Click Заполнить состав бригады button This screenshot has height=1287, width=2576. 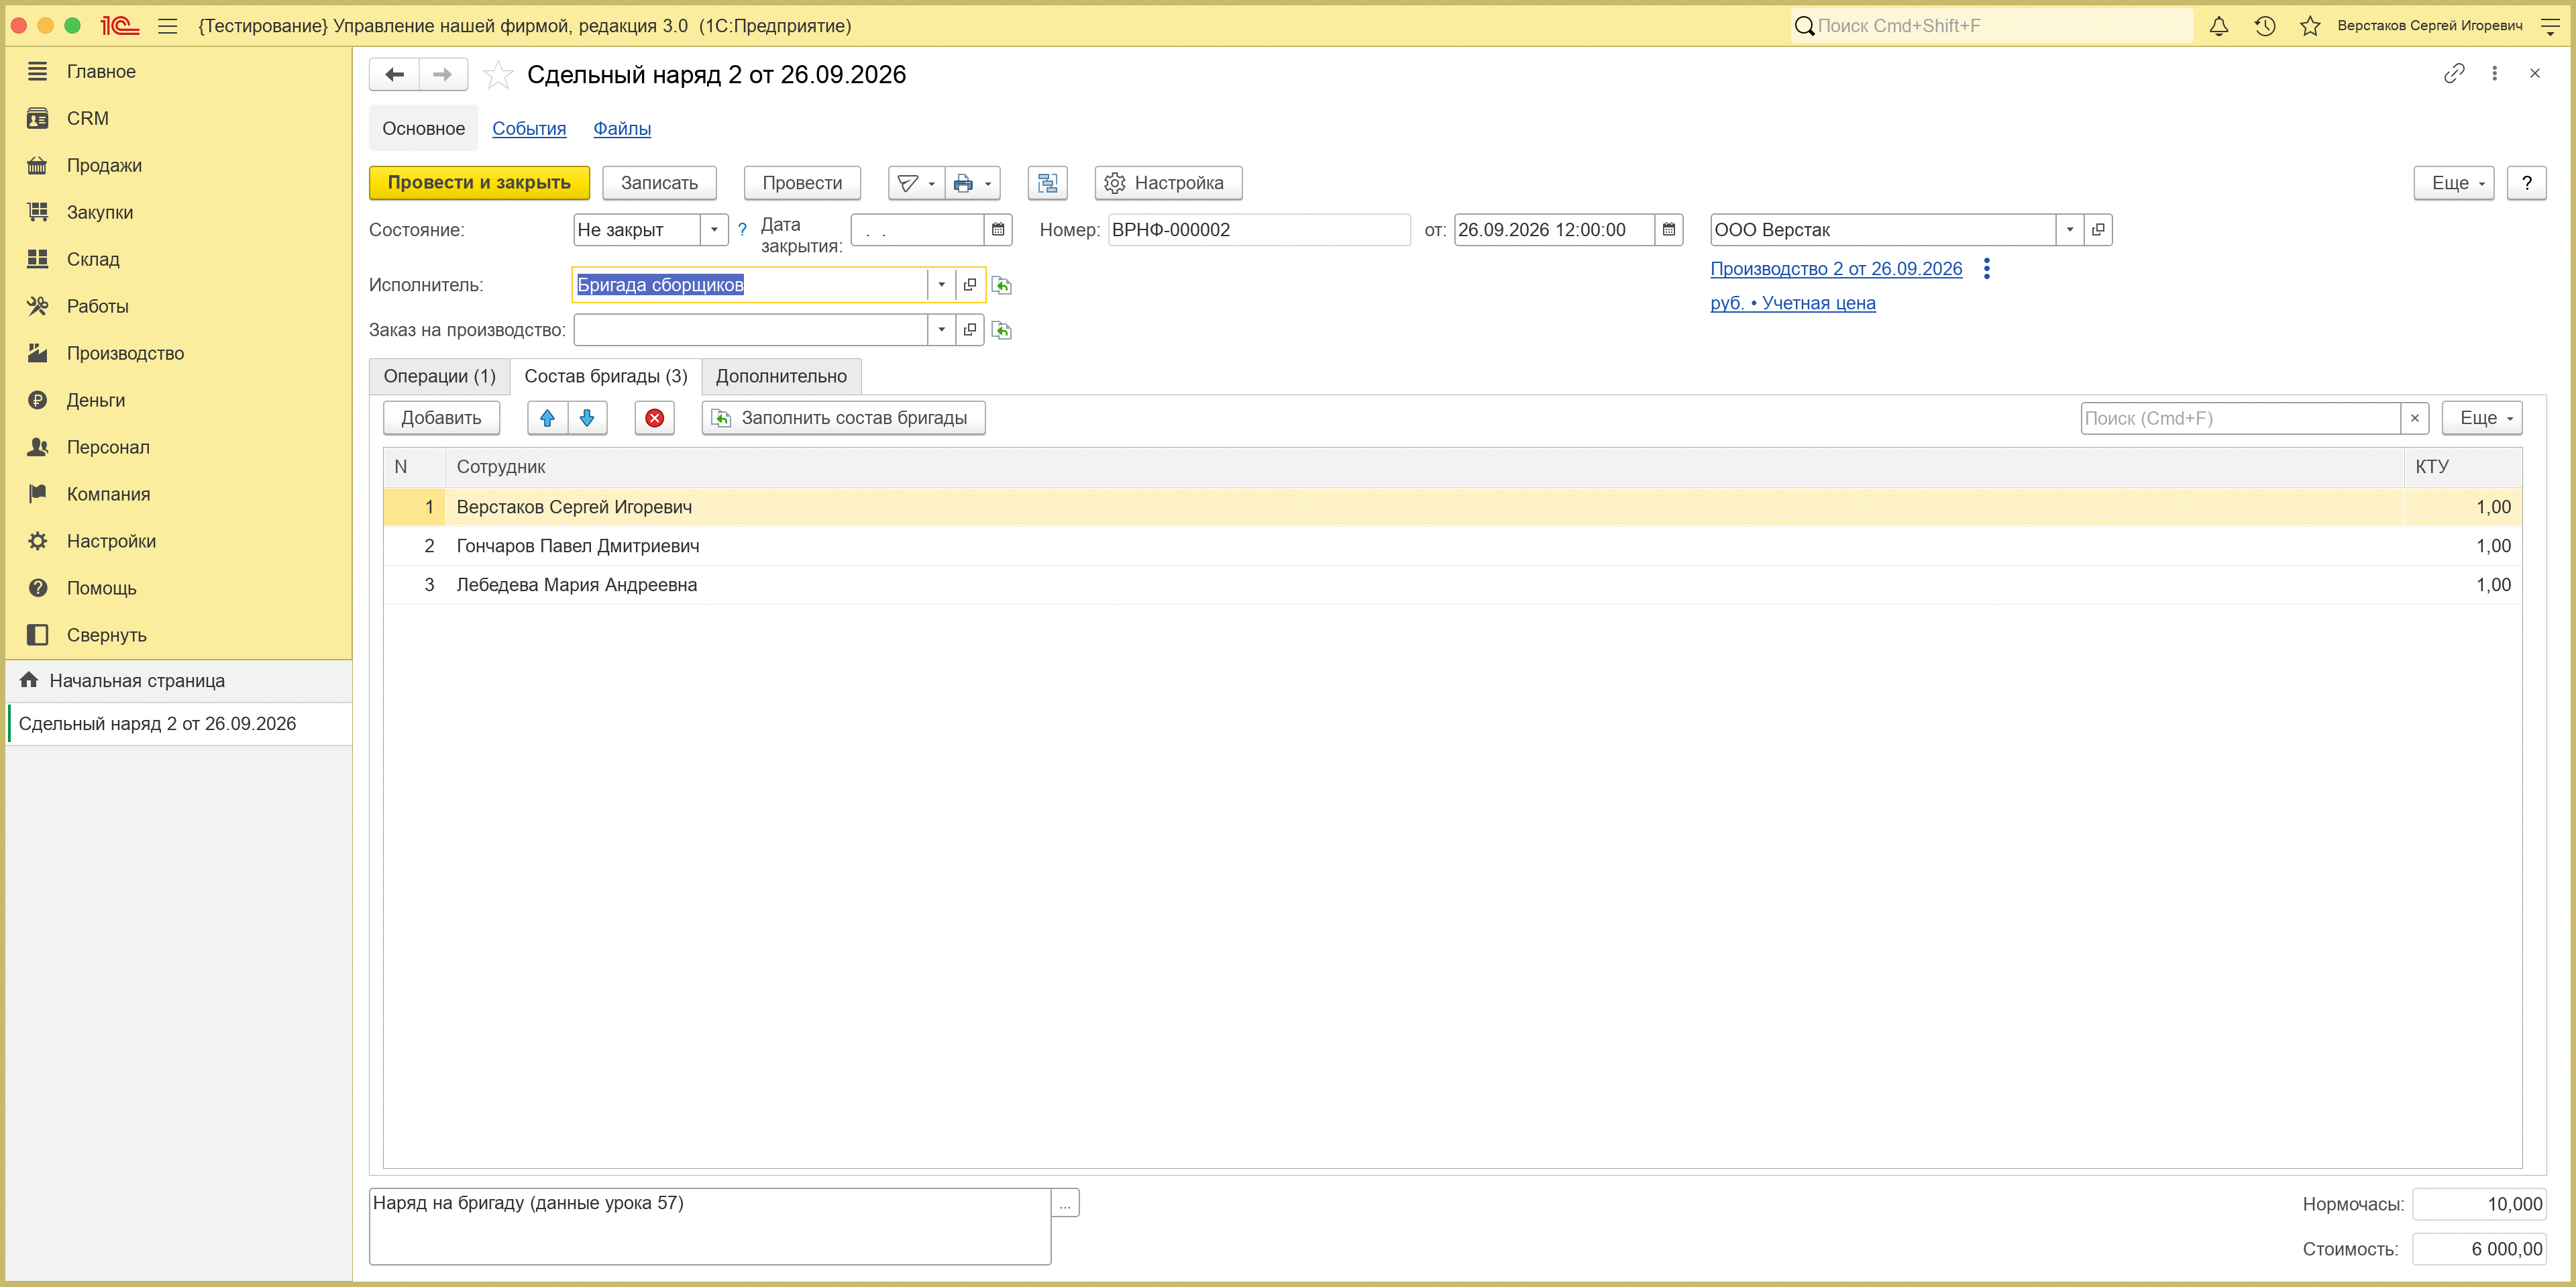[843, 418]
